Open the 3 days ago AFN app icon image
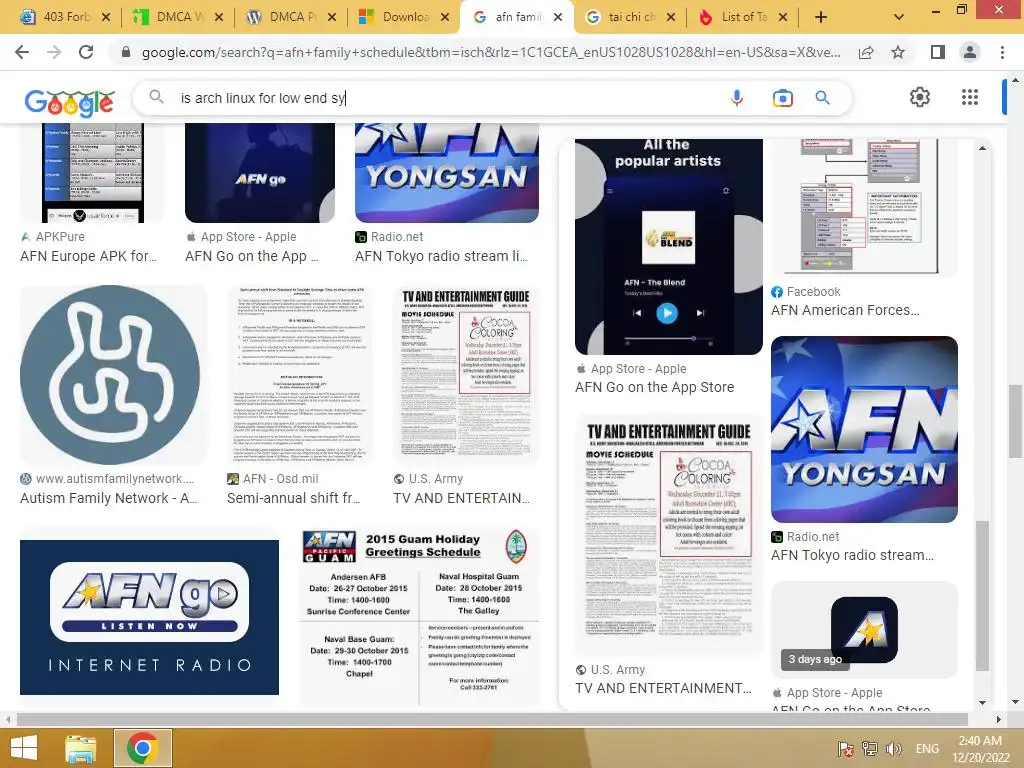Image resolution: width=1024 pixels, height=768 pixels. (x=864, y=630)
